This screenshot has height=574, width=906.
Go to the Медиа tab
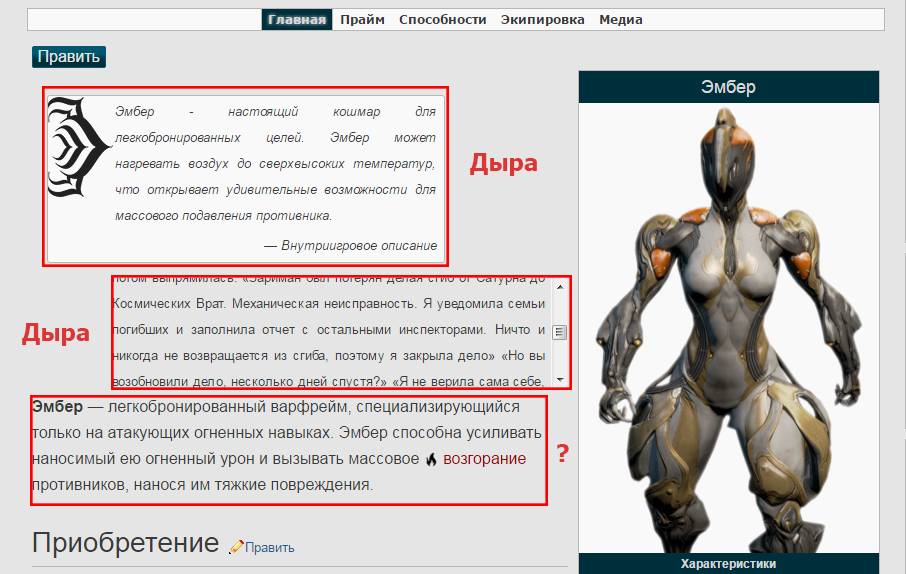tap(620, 19)
